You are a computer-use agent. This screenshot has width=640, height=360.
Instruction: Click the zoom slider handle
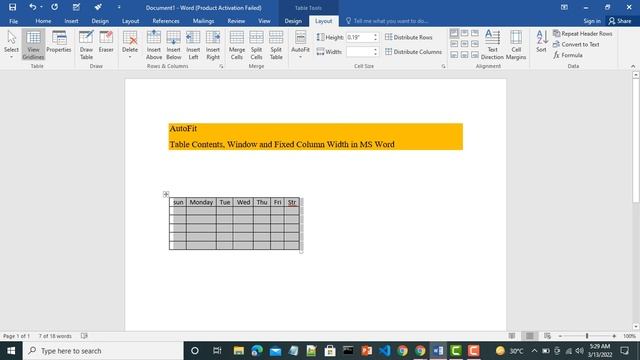coord(587,336)
